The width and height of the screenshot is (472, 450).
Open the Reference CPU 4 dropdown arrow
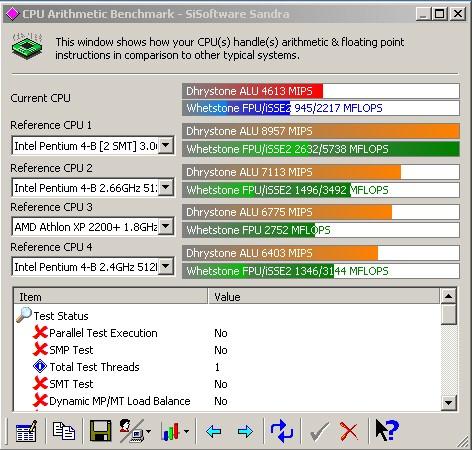[166, 267]
